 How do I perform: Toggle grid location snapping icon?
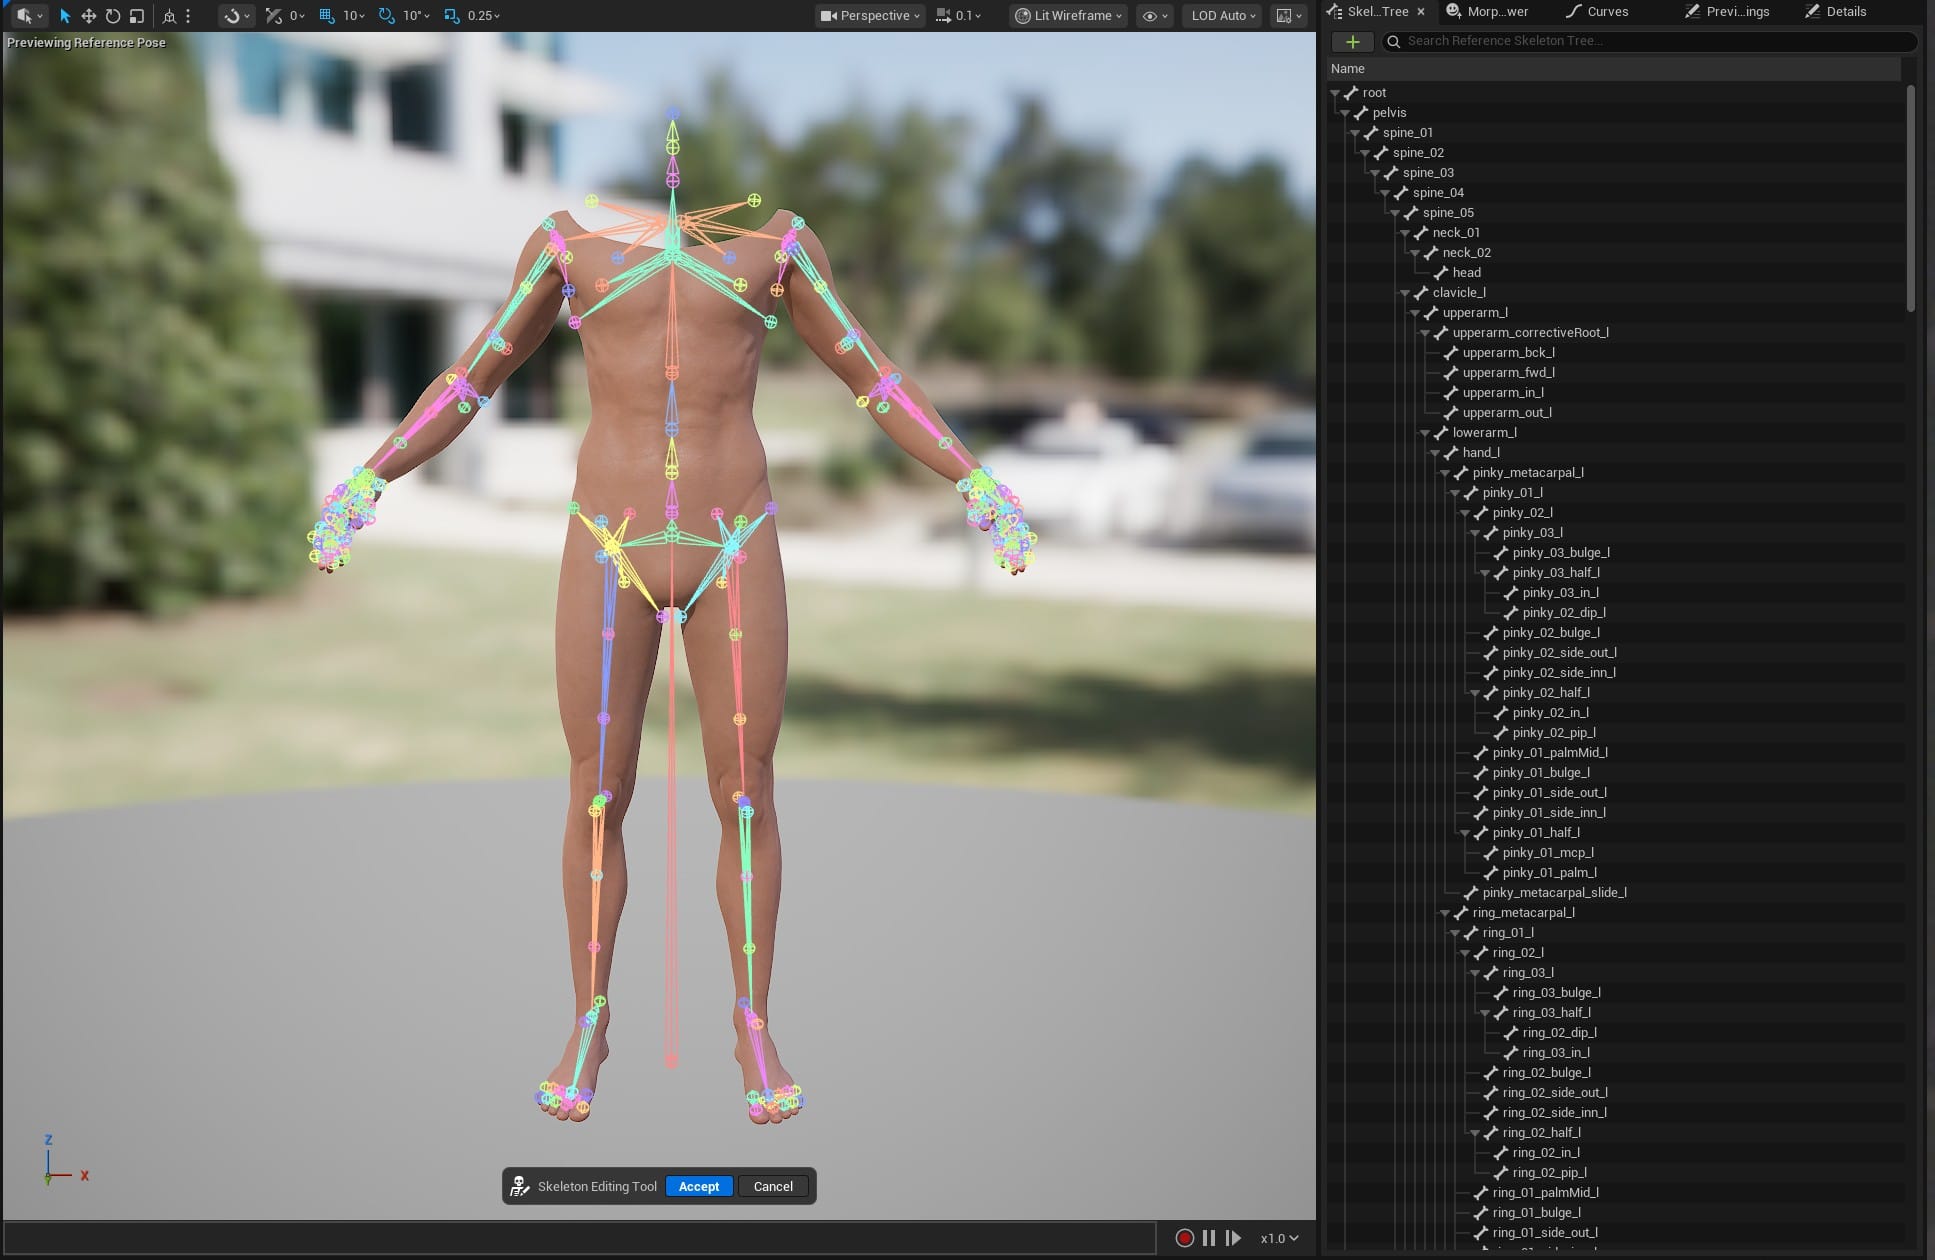327,16
